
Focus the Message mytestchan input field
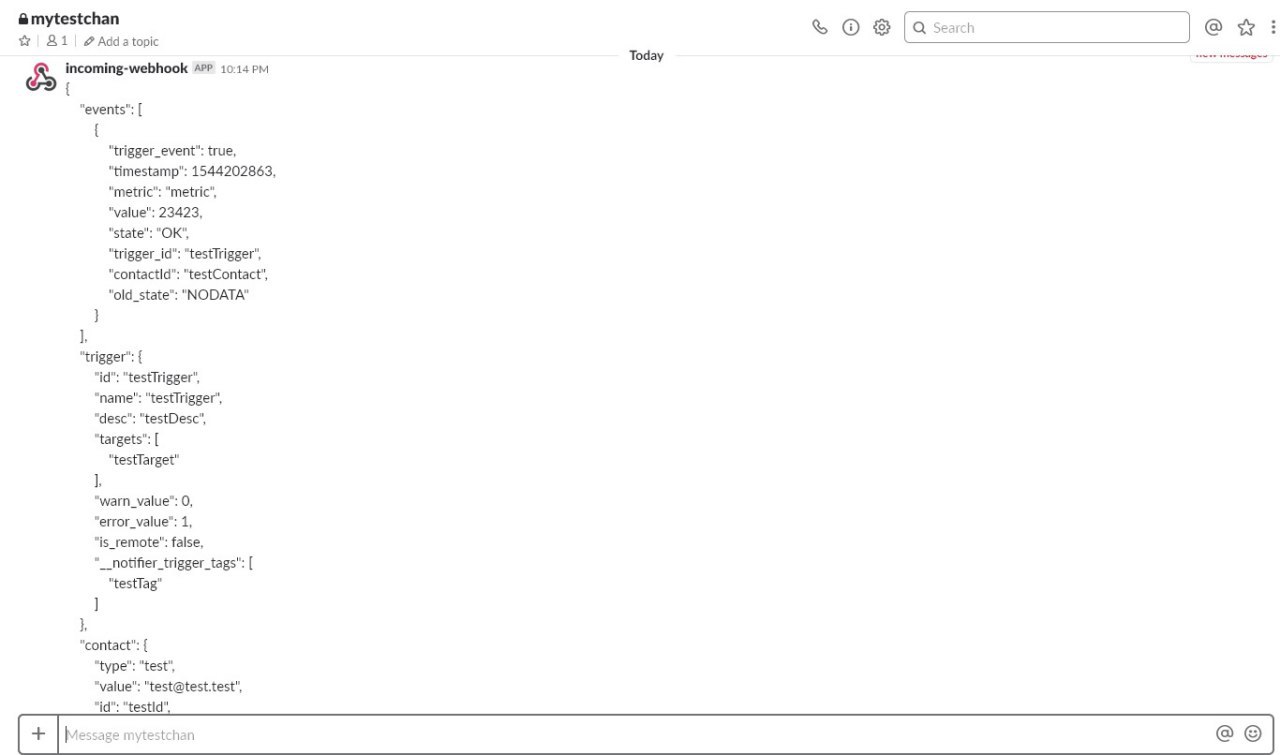(x=634, y=734)
